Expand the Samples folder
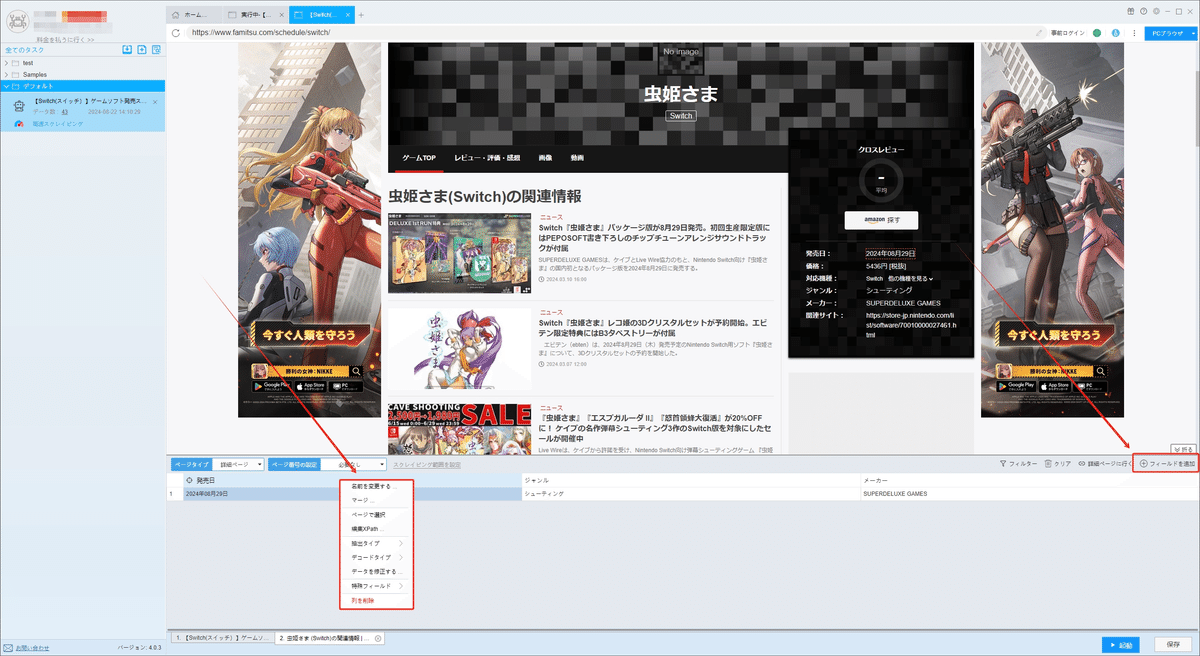1200x656 pixels. 6,74
